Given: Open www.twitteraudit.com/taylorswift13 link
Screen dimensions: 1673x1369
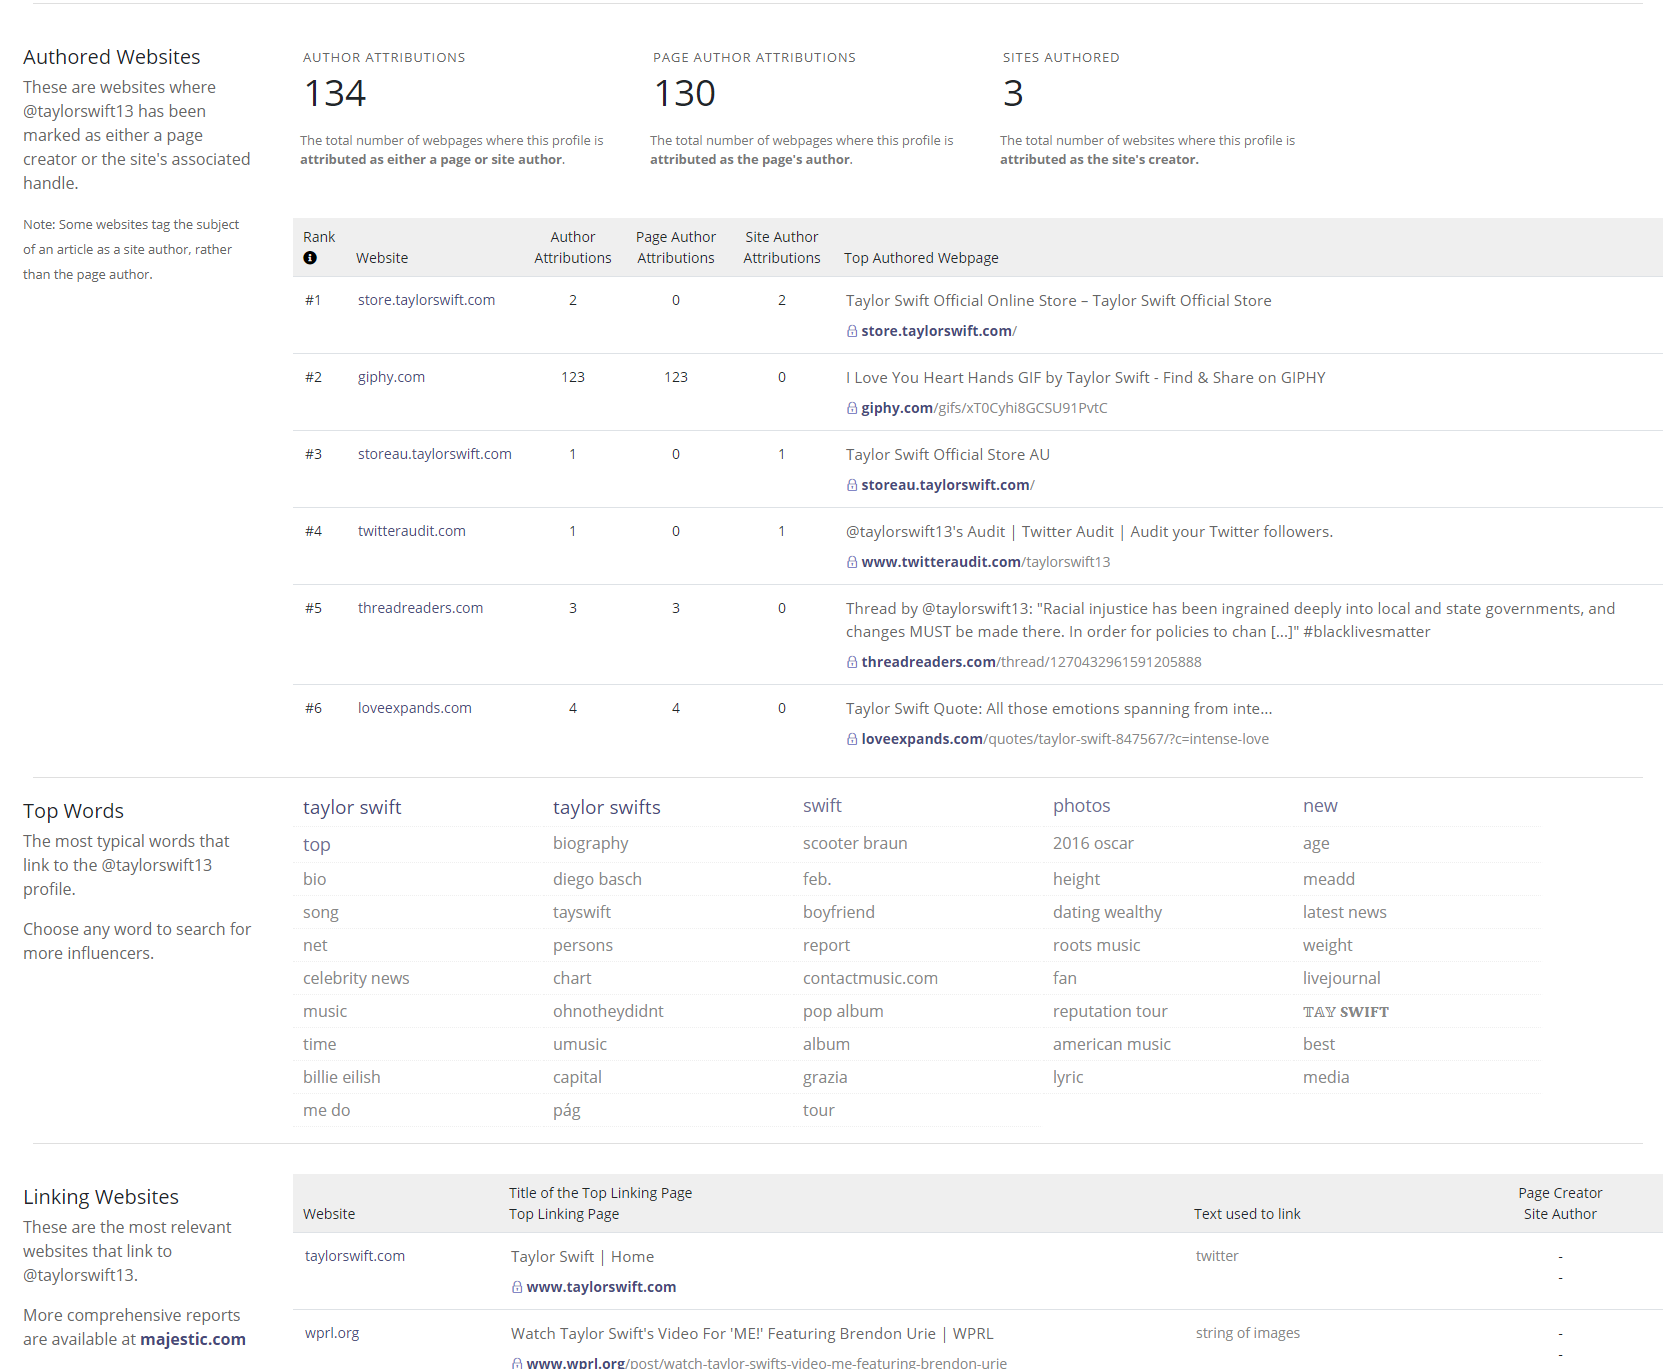Looking at the screenshot, I should (986, 562).
